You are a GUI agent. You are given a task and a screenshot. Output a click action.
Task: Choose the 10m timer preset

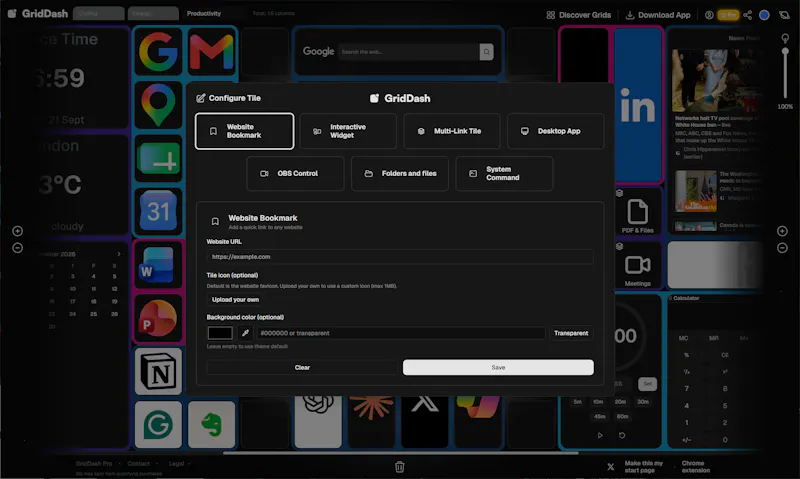(598, 401)
